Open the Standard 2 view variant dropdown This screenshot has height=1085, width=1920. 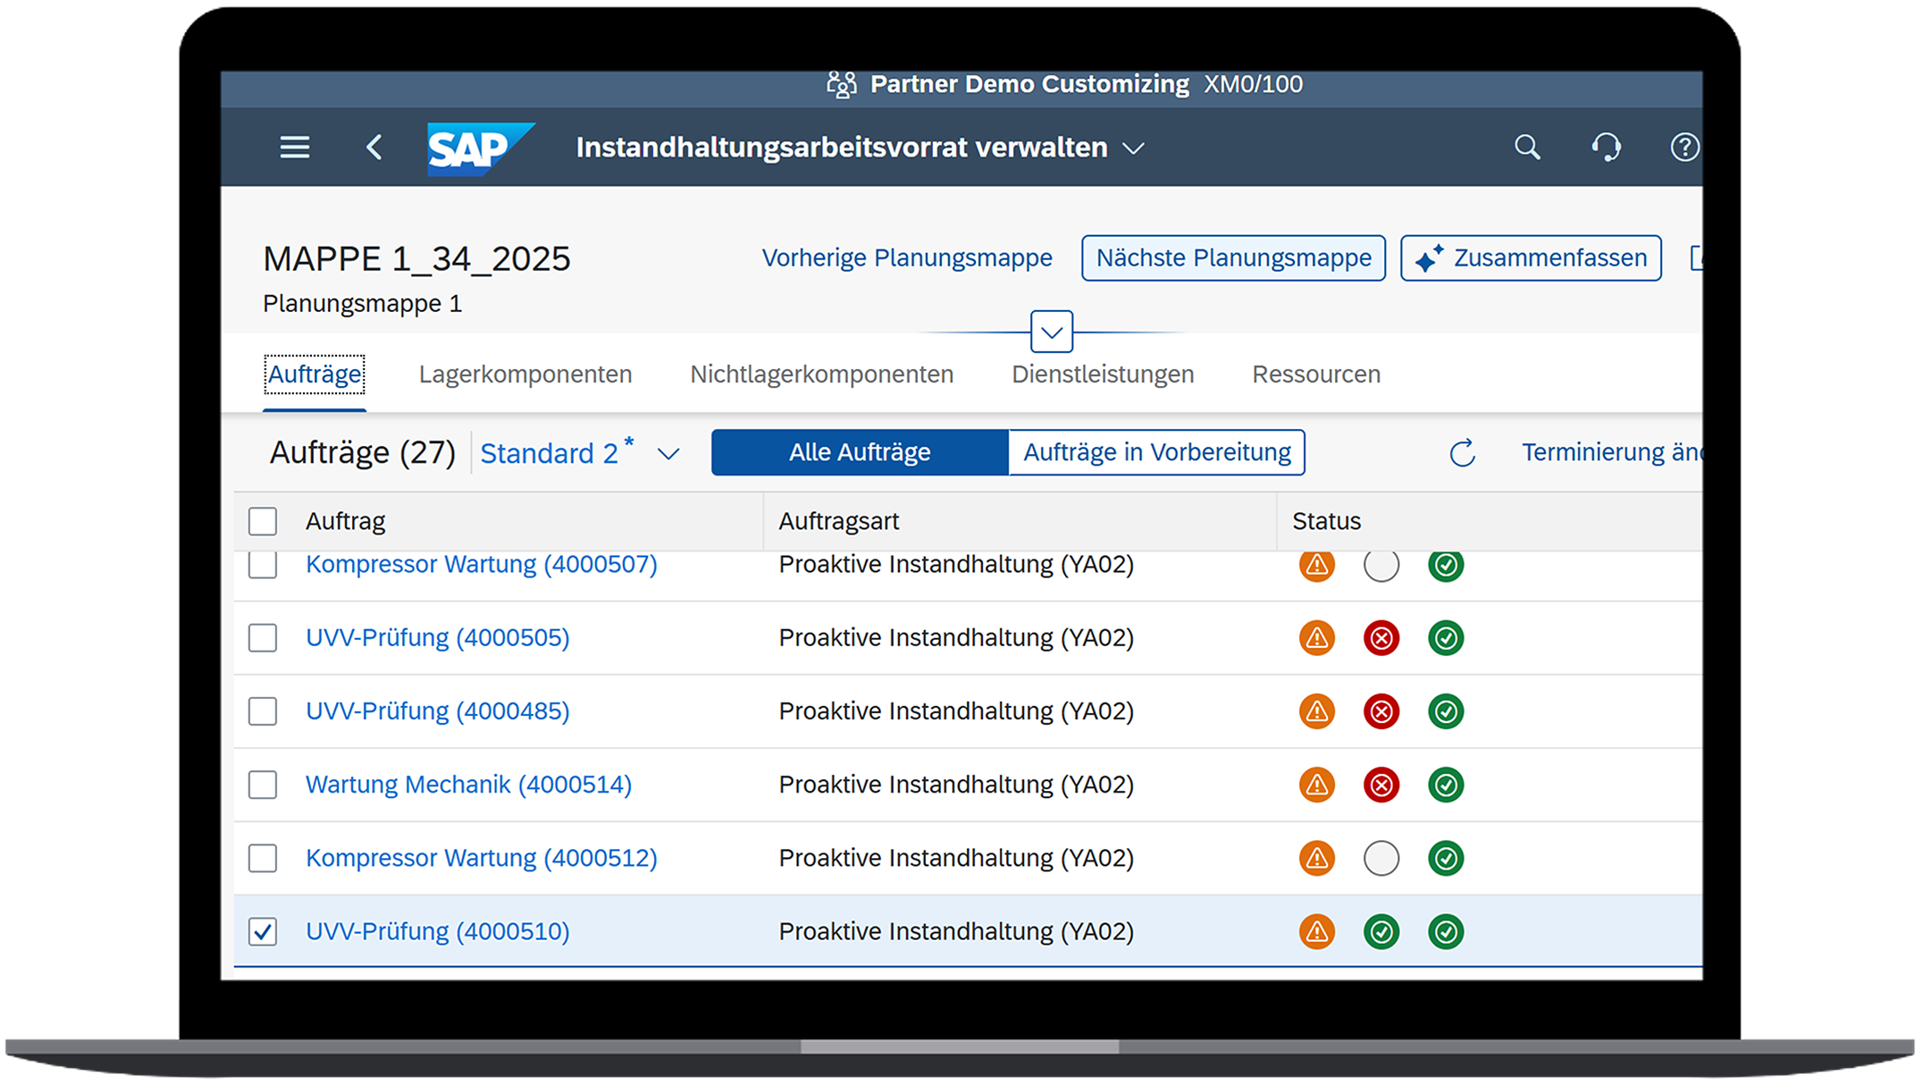coord(668,454)
